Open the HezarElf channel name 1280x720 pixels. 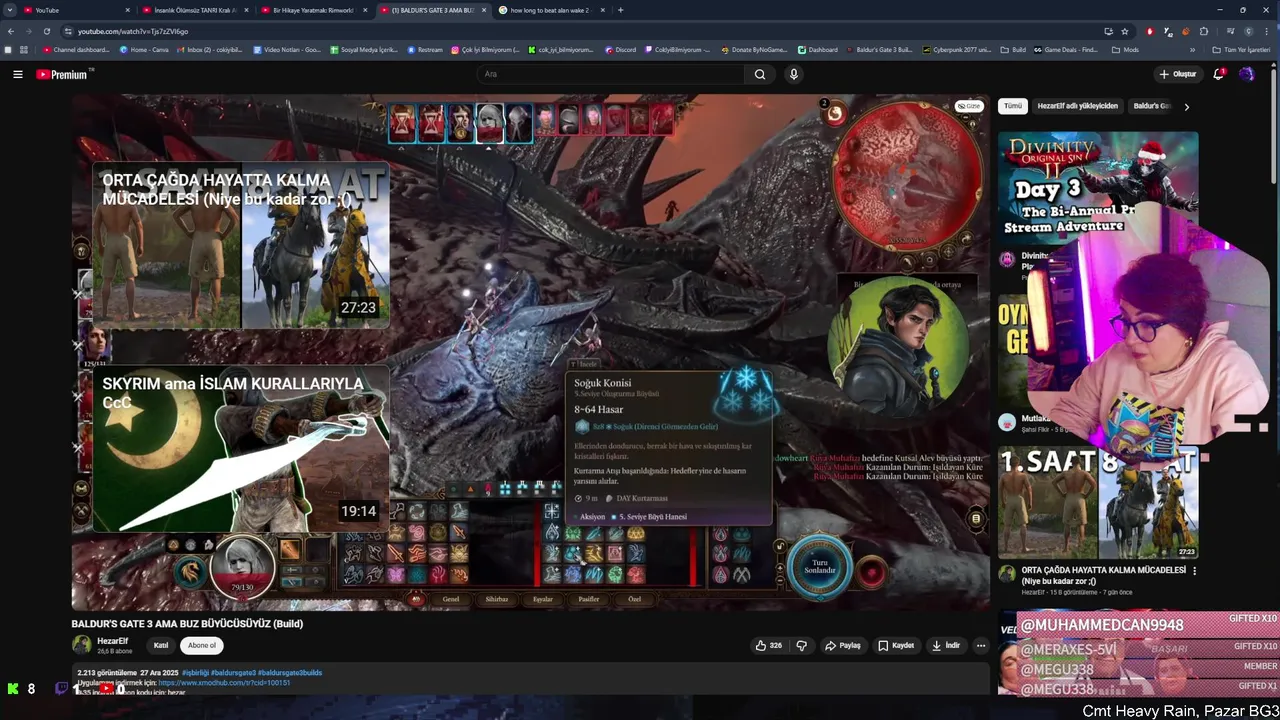coord(112,641)
